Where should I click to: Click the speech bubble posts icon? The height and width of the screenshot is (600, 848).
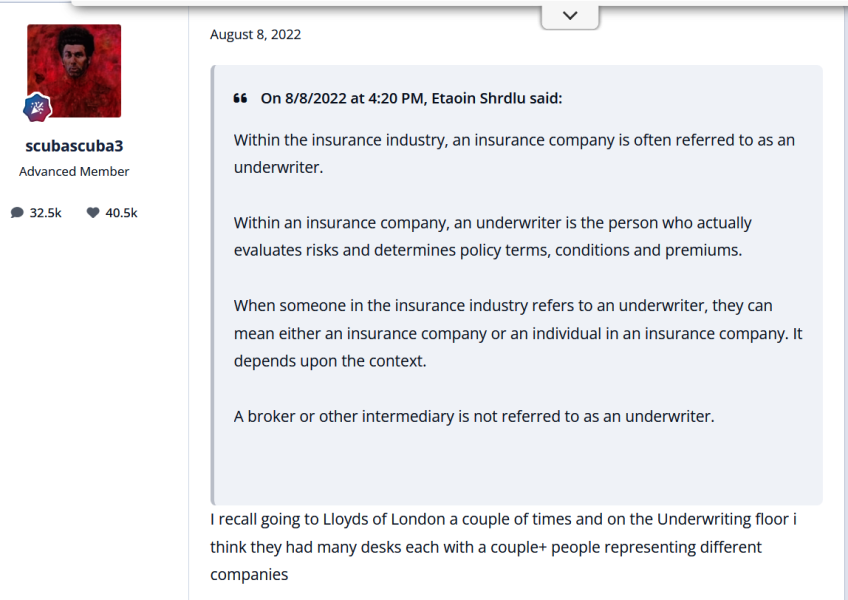[x=17, y=212]
